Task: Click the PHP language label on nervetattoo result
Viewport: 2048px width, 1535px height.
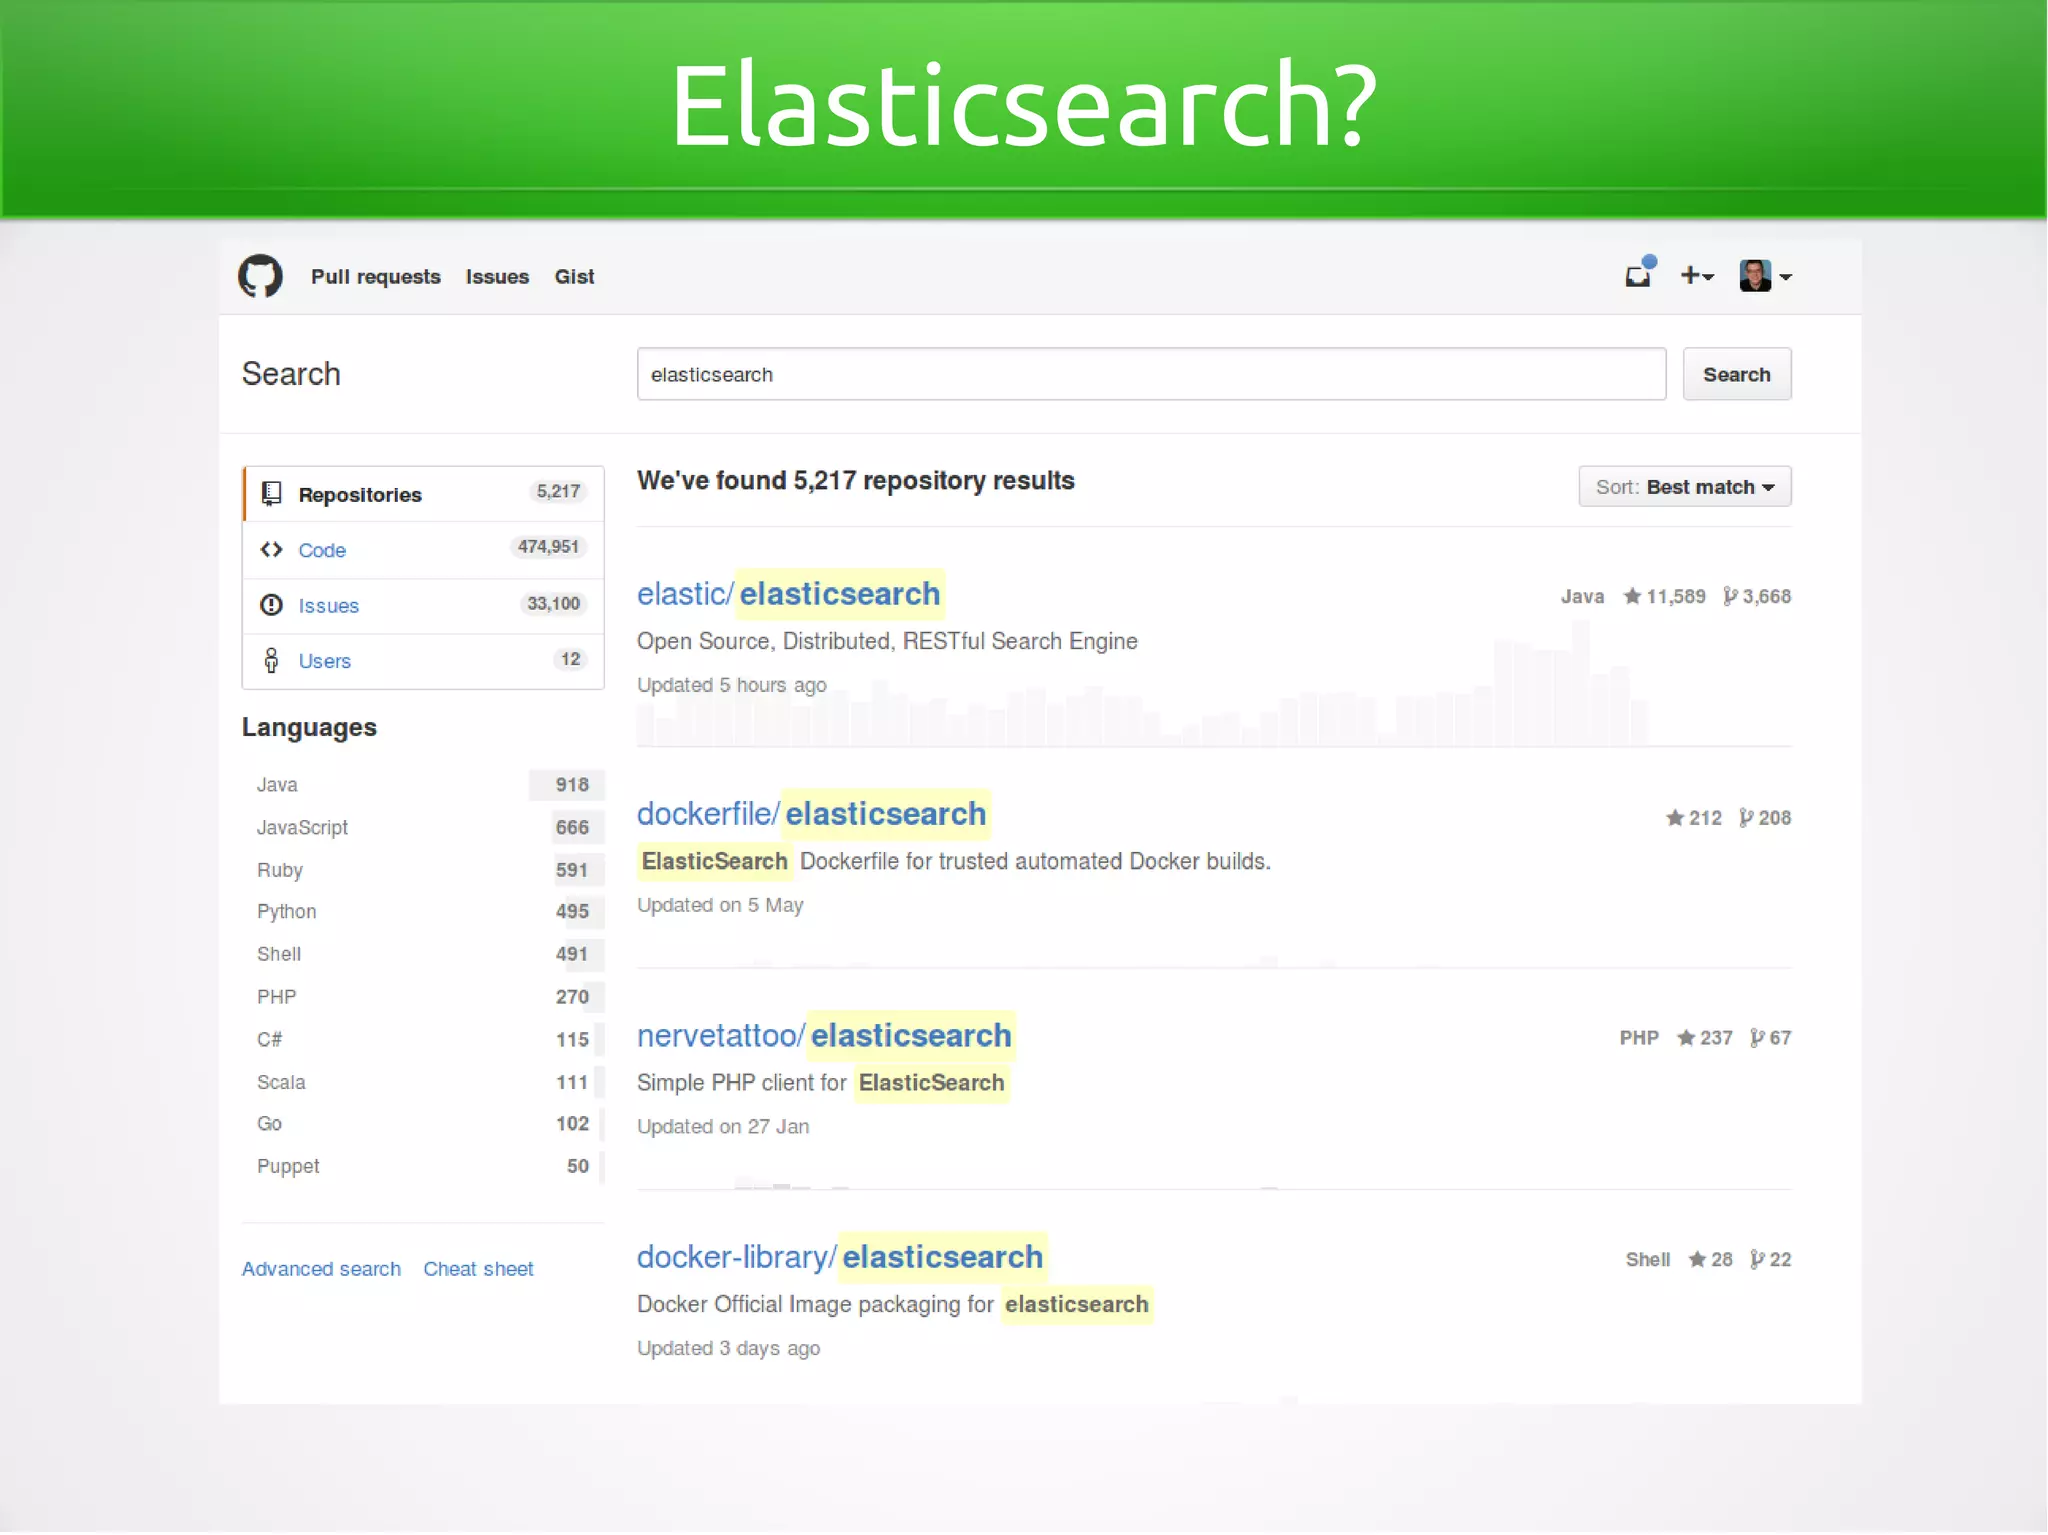Action: pos(1639,1038)
